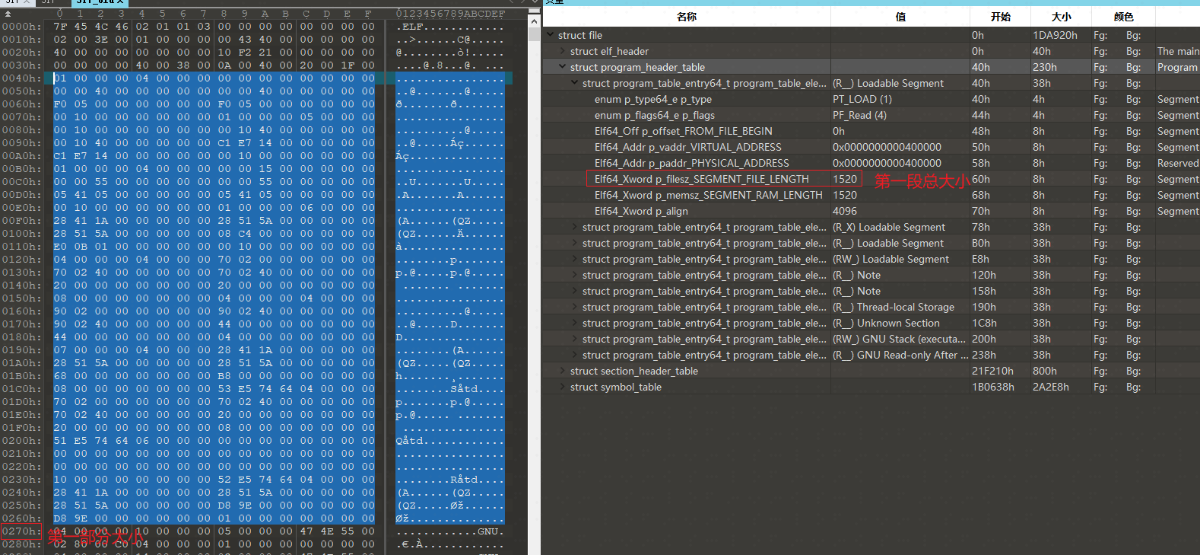Click the '0123456789ABCDEF' ASCII ruler header
The width and height of the screenshot is (1200, 555).
450,13
